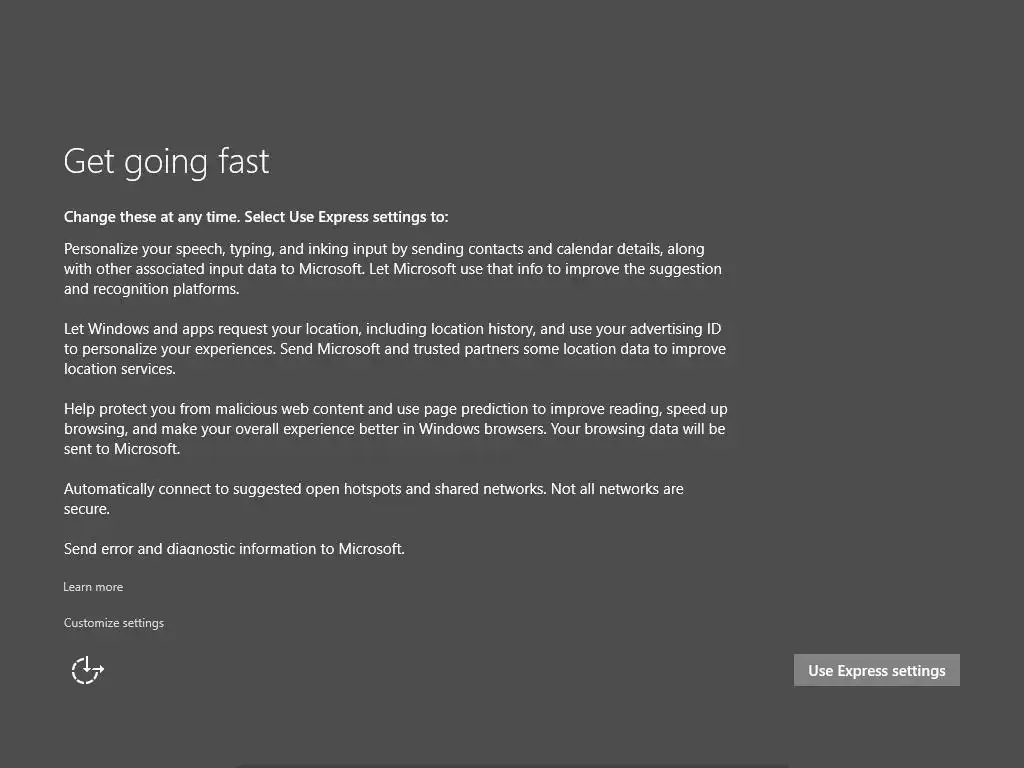Click the Use Express settings button
The width and height of the screenshot is (1024, 768).
[x=876, y=670]
